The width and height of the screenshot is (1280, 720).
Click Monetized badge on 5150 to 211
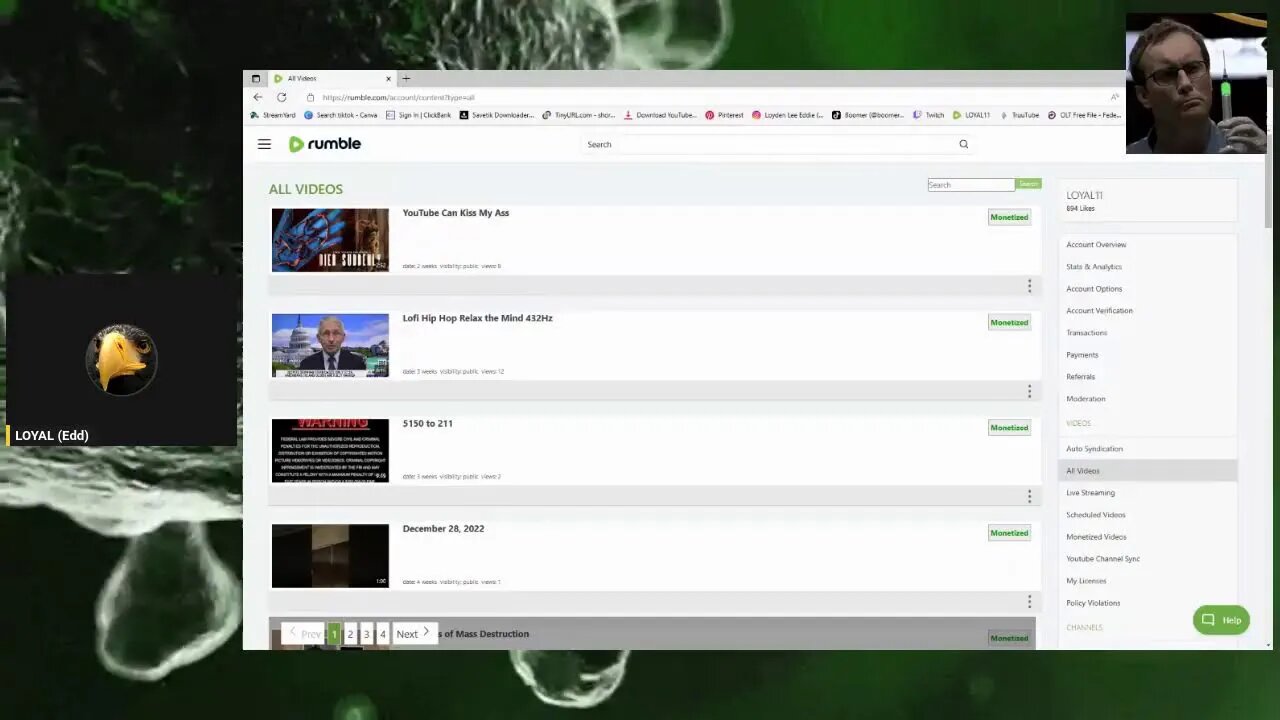[x=1009, y=427]
